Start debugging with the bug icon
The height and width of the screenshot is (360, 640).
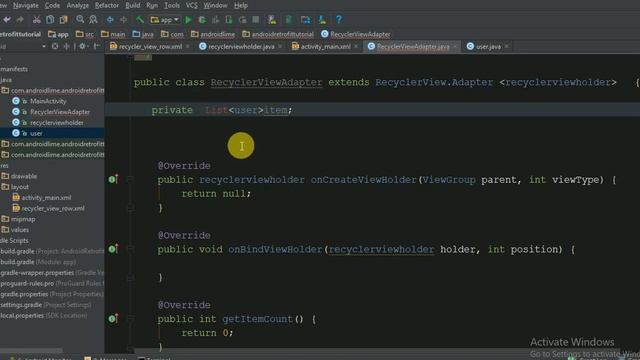point(202,20)
